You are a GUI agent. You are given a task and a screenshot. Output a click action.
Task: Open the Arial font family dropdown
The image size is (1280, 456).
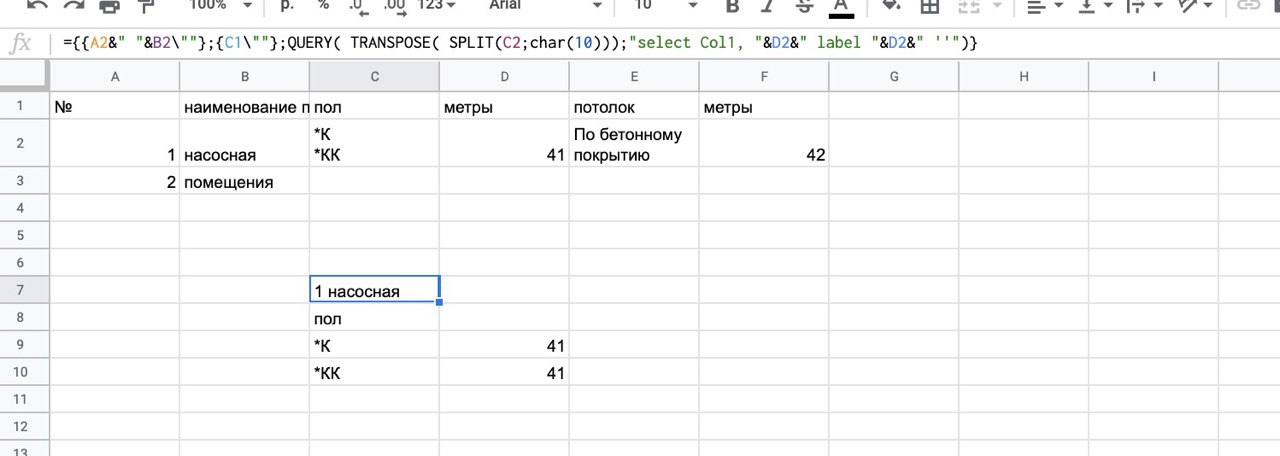(545, 6)
